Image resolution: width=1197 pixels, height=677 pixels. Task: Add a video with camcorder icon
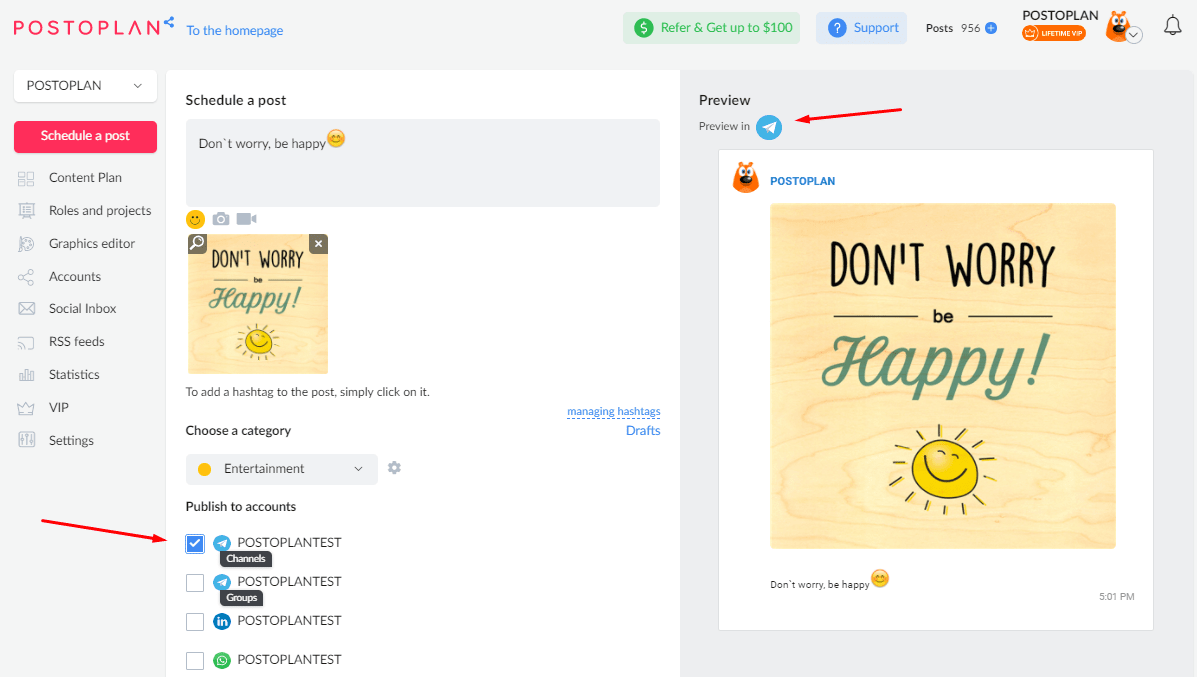coord(247,219)
